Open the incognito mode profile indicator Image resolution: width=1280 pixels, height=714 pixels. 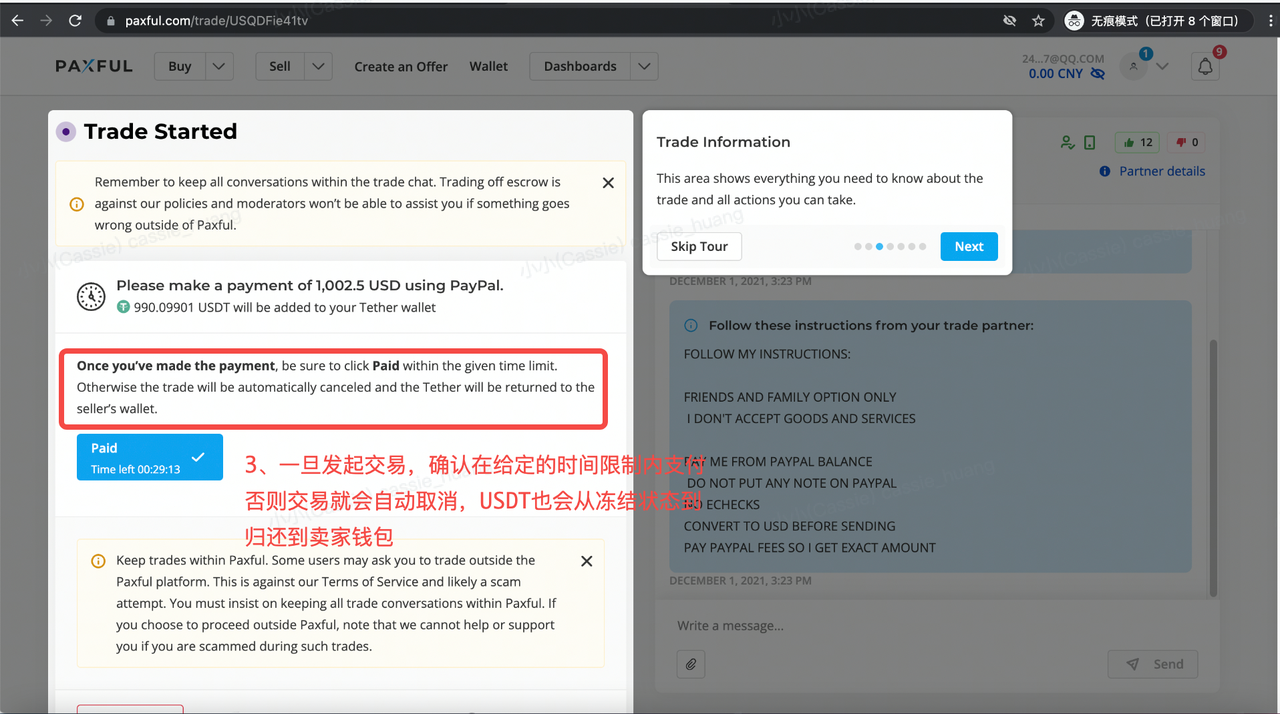pos(1155,20)
